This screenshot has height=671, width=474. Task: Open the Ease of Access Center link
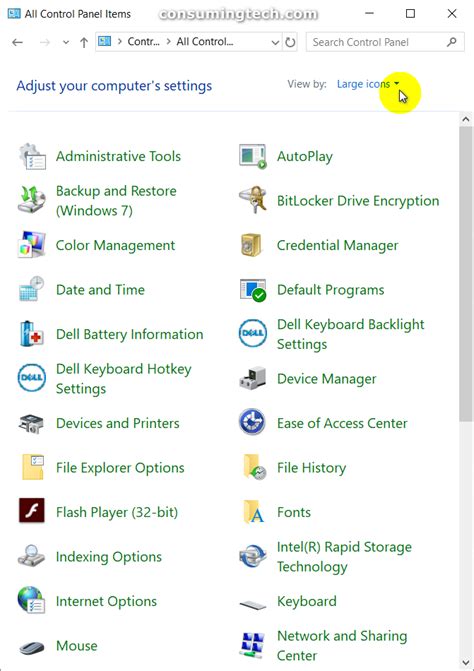[x=342, y=423]
